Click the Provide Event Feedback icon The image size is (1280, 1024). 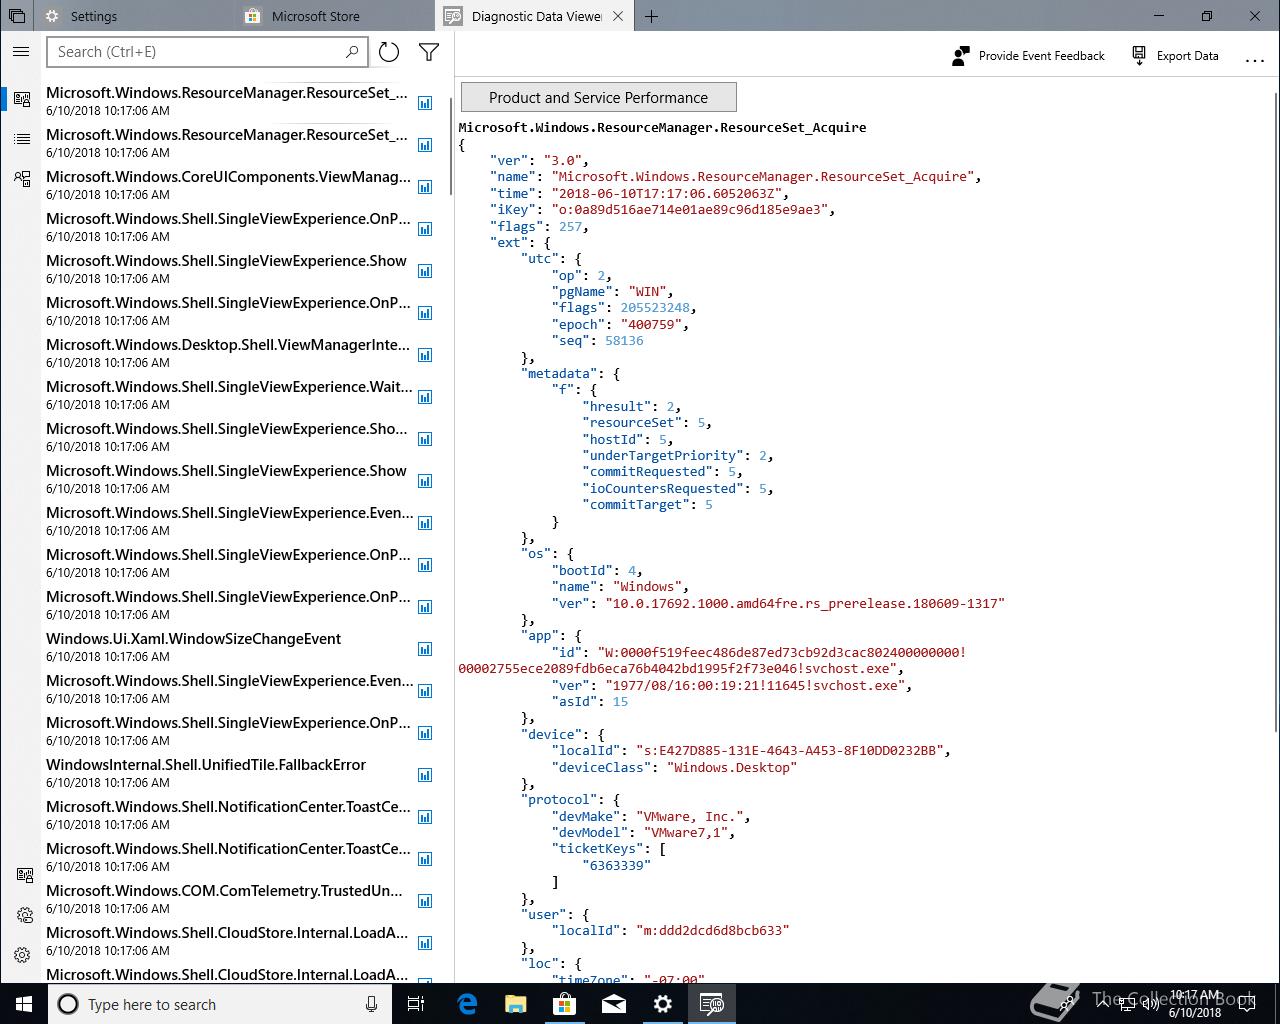pyautogui.click(x=960, y=56)
